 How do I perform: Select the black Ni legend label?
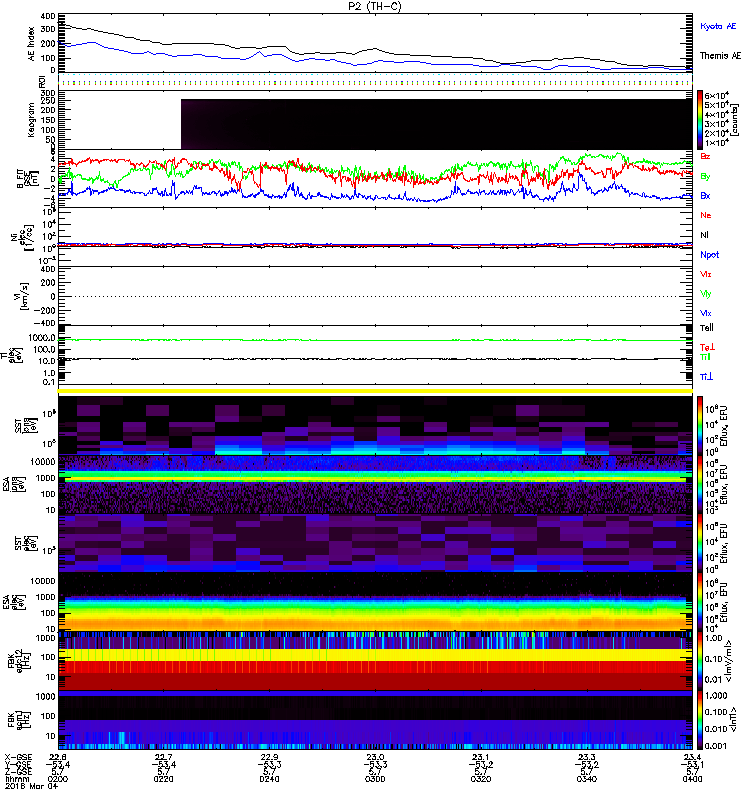(x=704, y=235)
